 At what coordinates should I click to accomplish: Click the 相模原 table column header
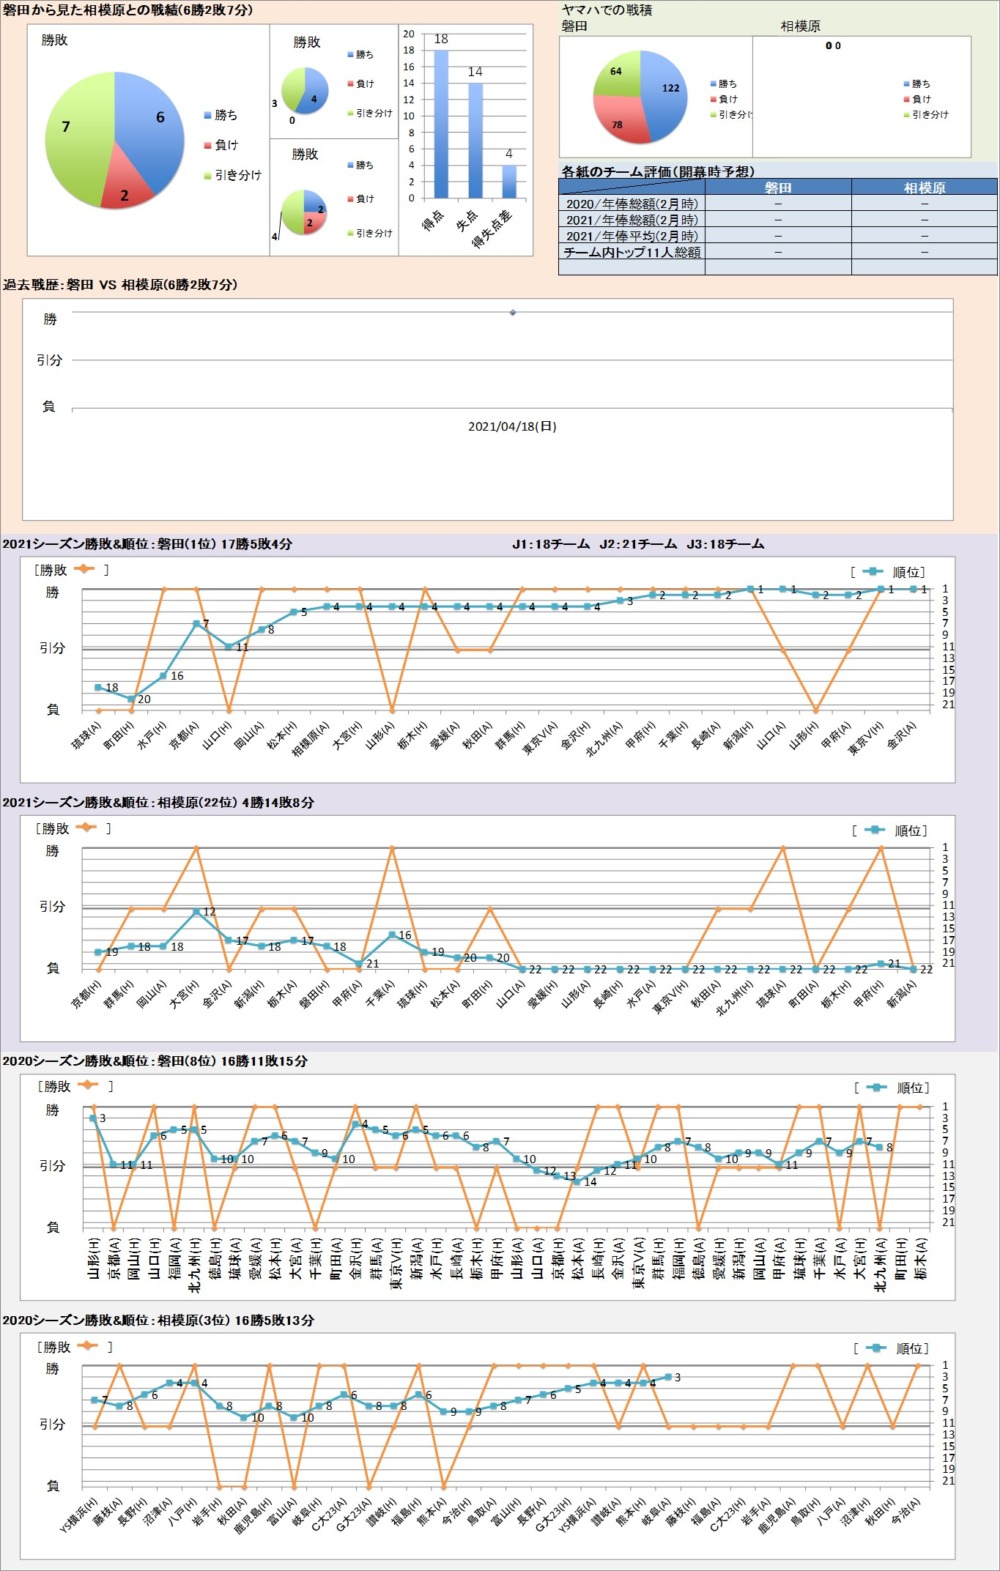point(924,187)
